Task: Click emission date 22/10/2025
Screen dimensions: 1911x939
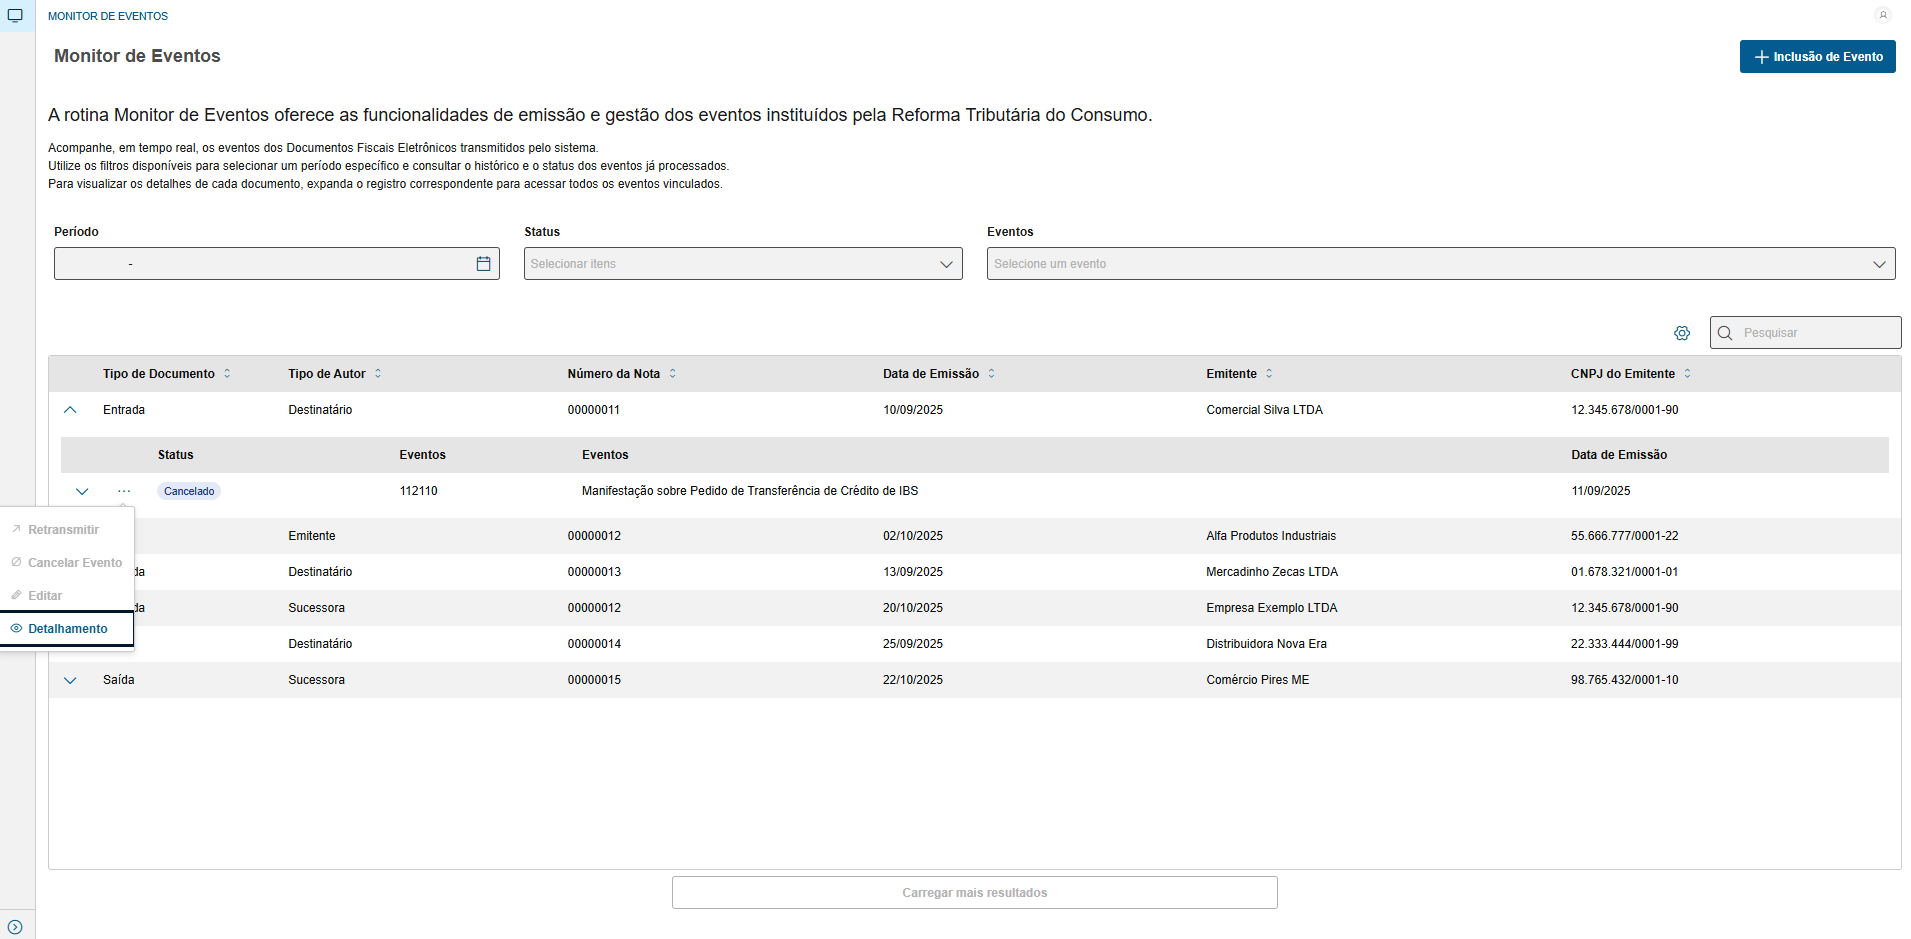Action: tap(913, 680)
